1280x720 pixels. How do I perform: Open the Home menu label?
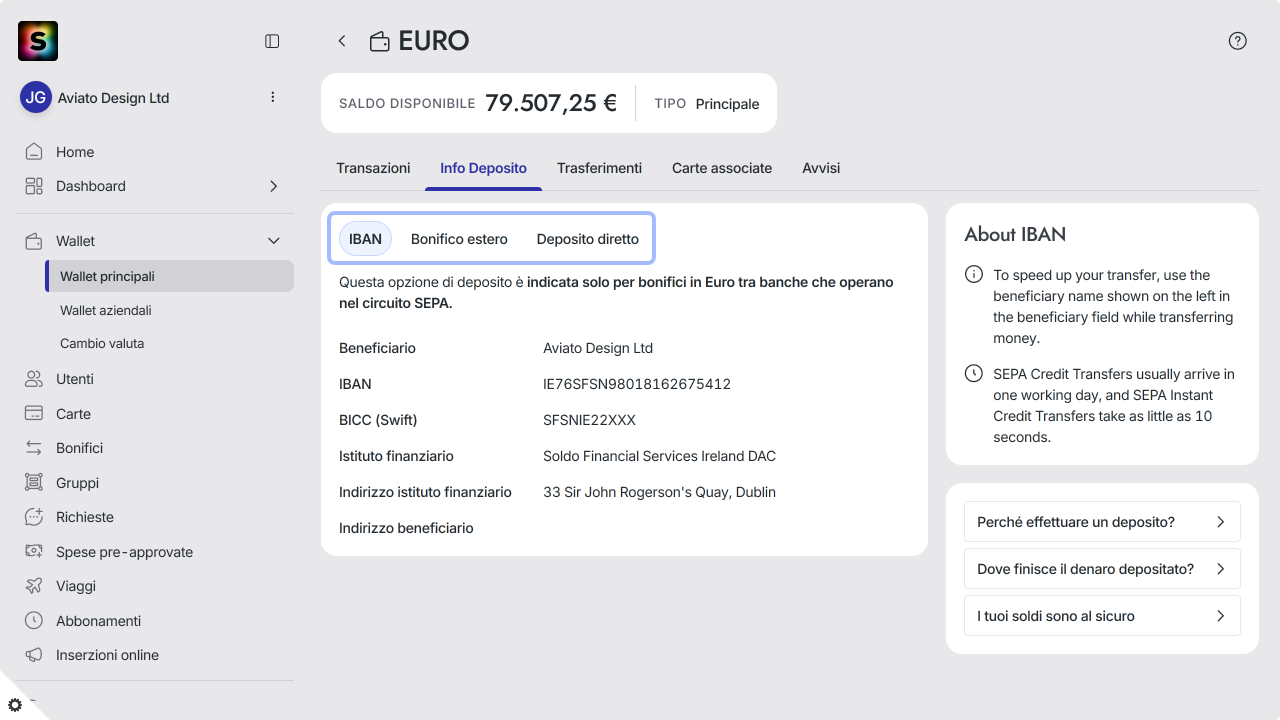coord(75,152)
